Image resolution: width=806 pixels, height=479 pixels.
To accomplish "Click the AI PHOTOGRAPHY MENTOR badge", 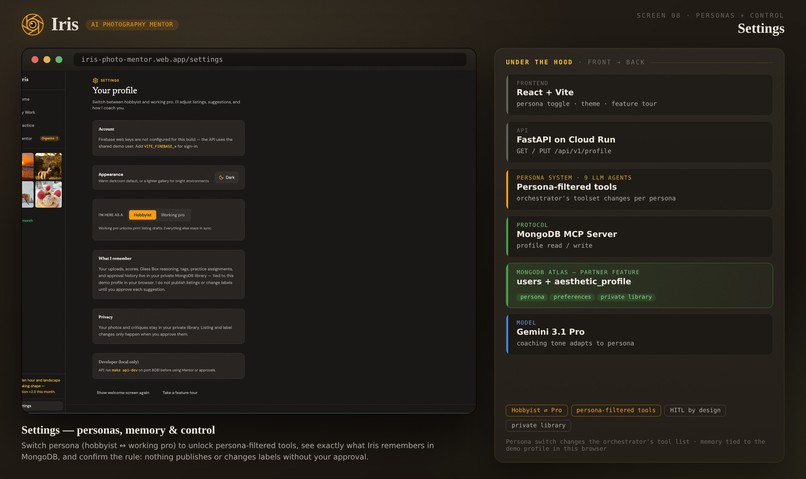I will coord(132,24).
